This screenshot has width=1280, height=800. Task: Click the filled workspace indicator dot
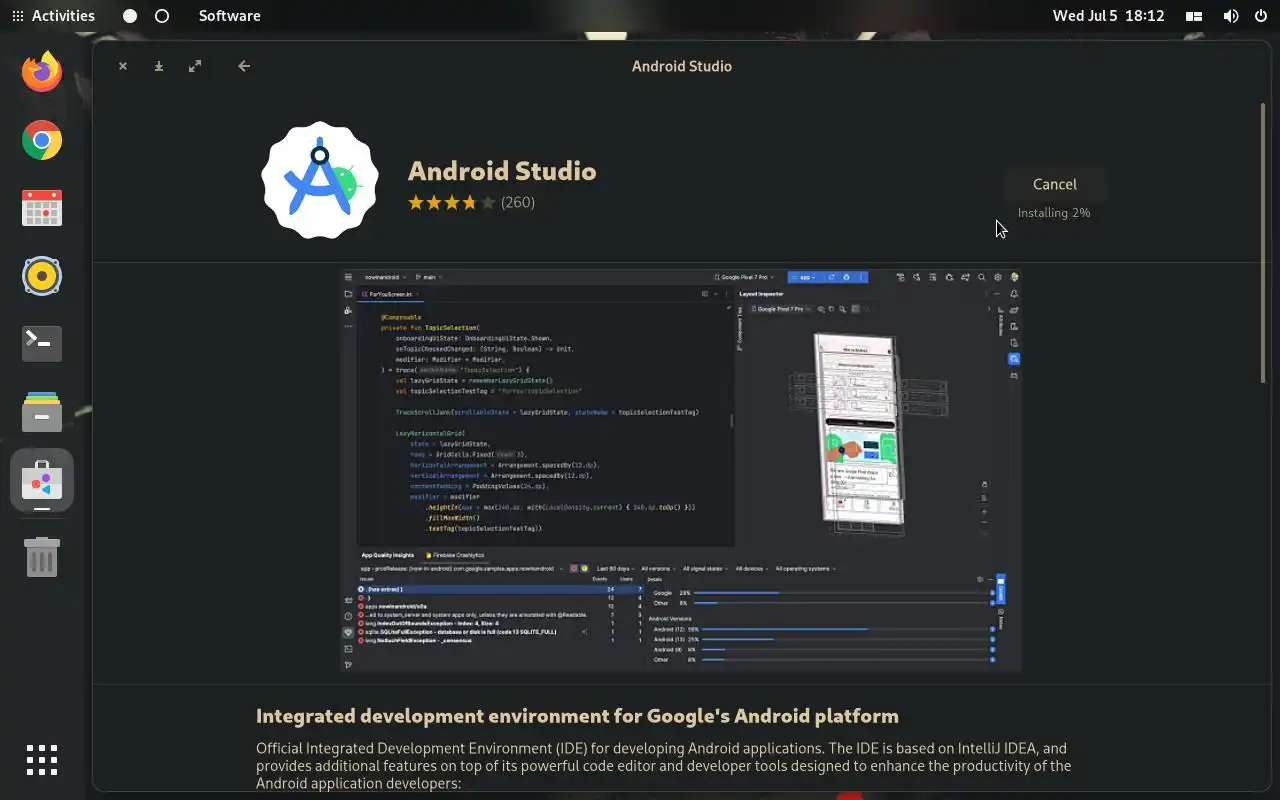(x=130, y=16)
